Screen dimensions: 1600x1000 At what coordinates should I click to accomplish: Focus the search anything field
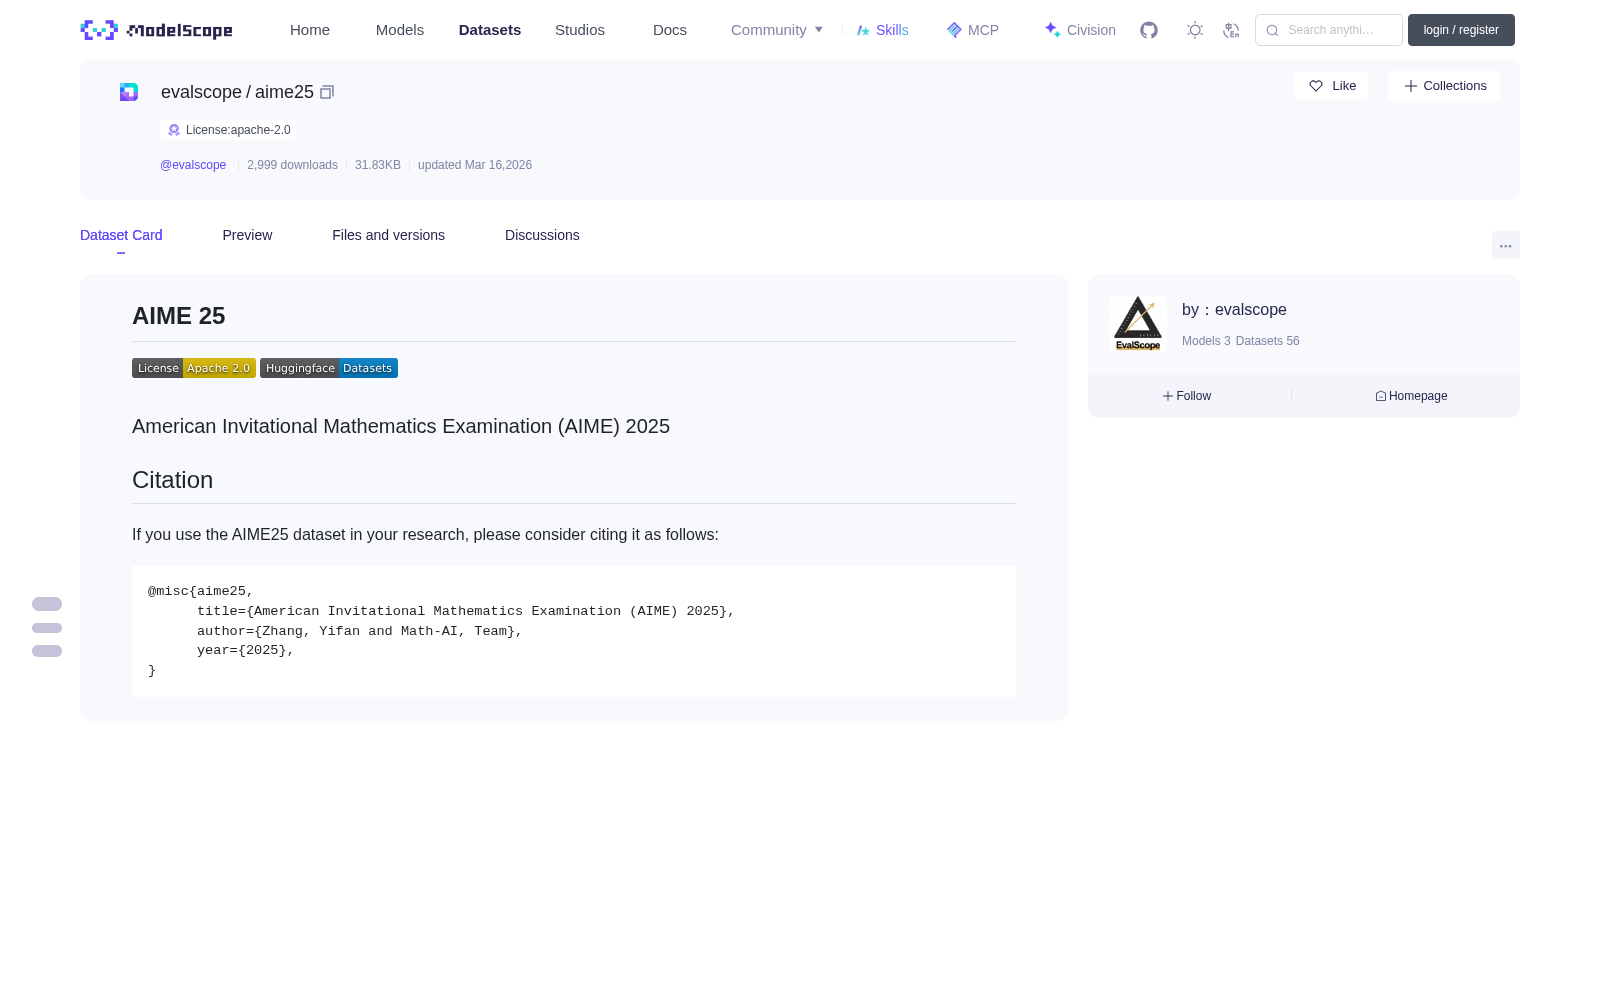(1329, 30)
